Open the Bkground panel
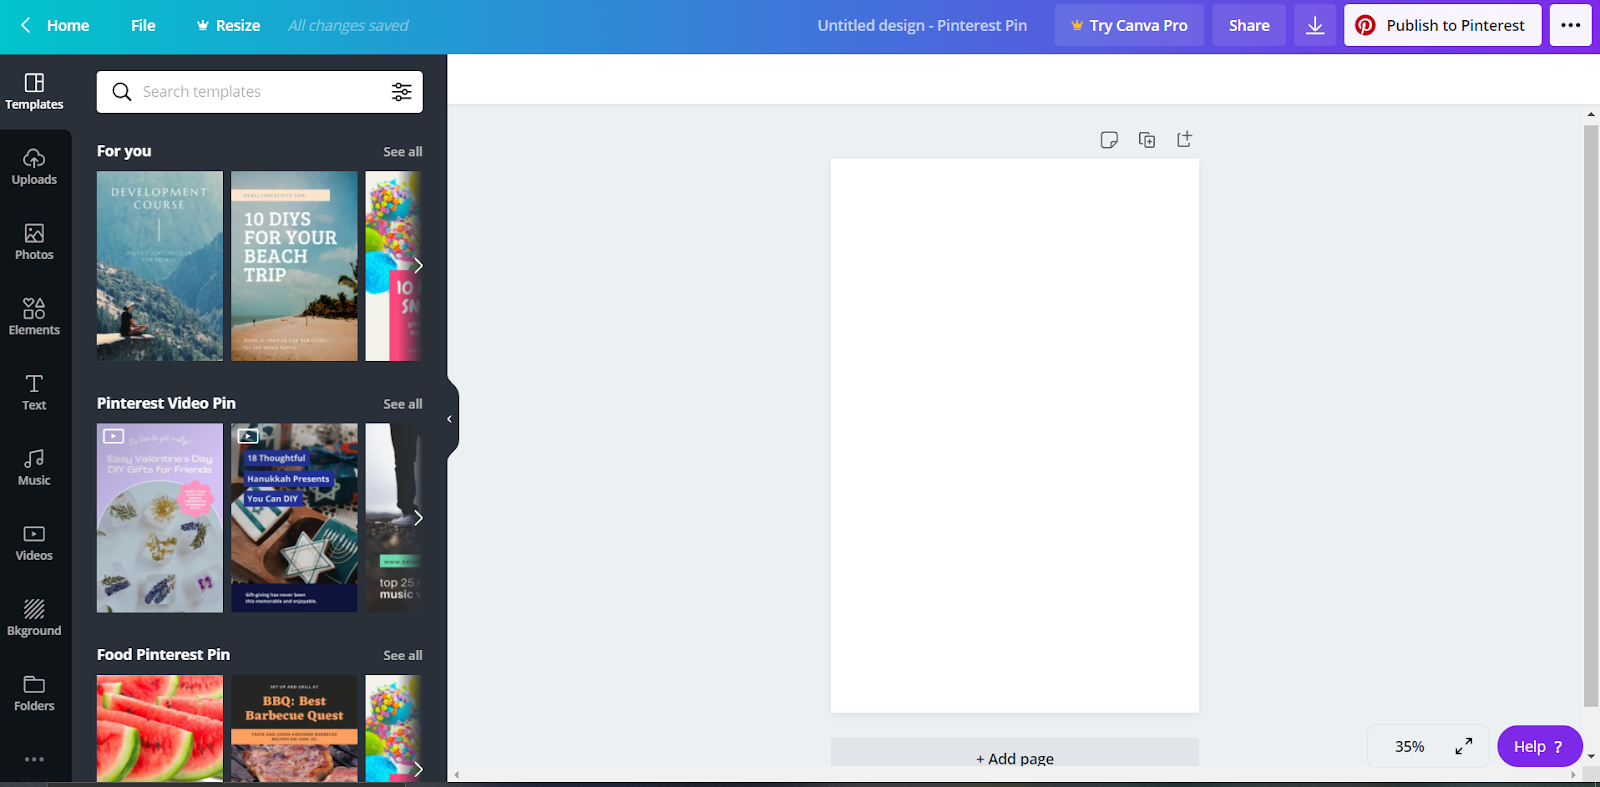This screenshot has width=1600, height=787. click(x=34, y=617)
